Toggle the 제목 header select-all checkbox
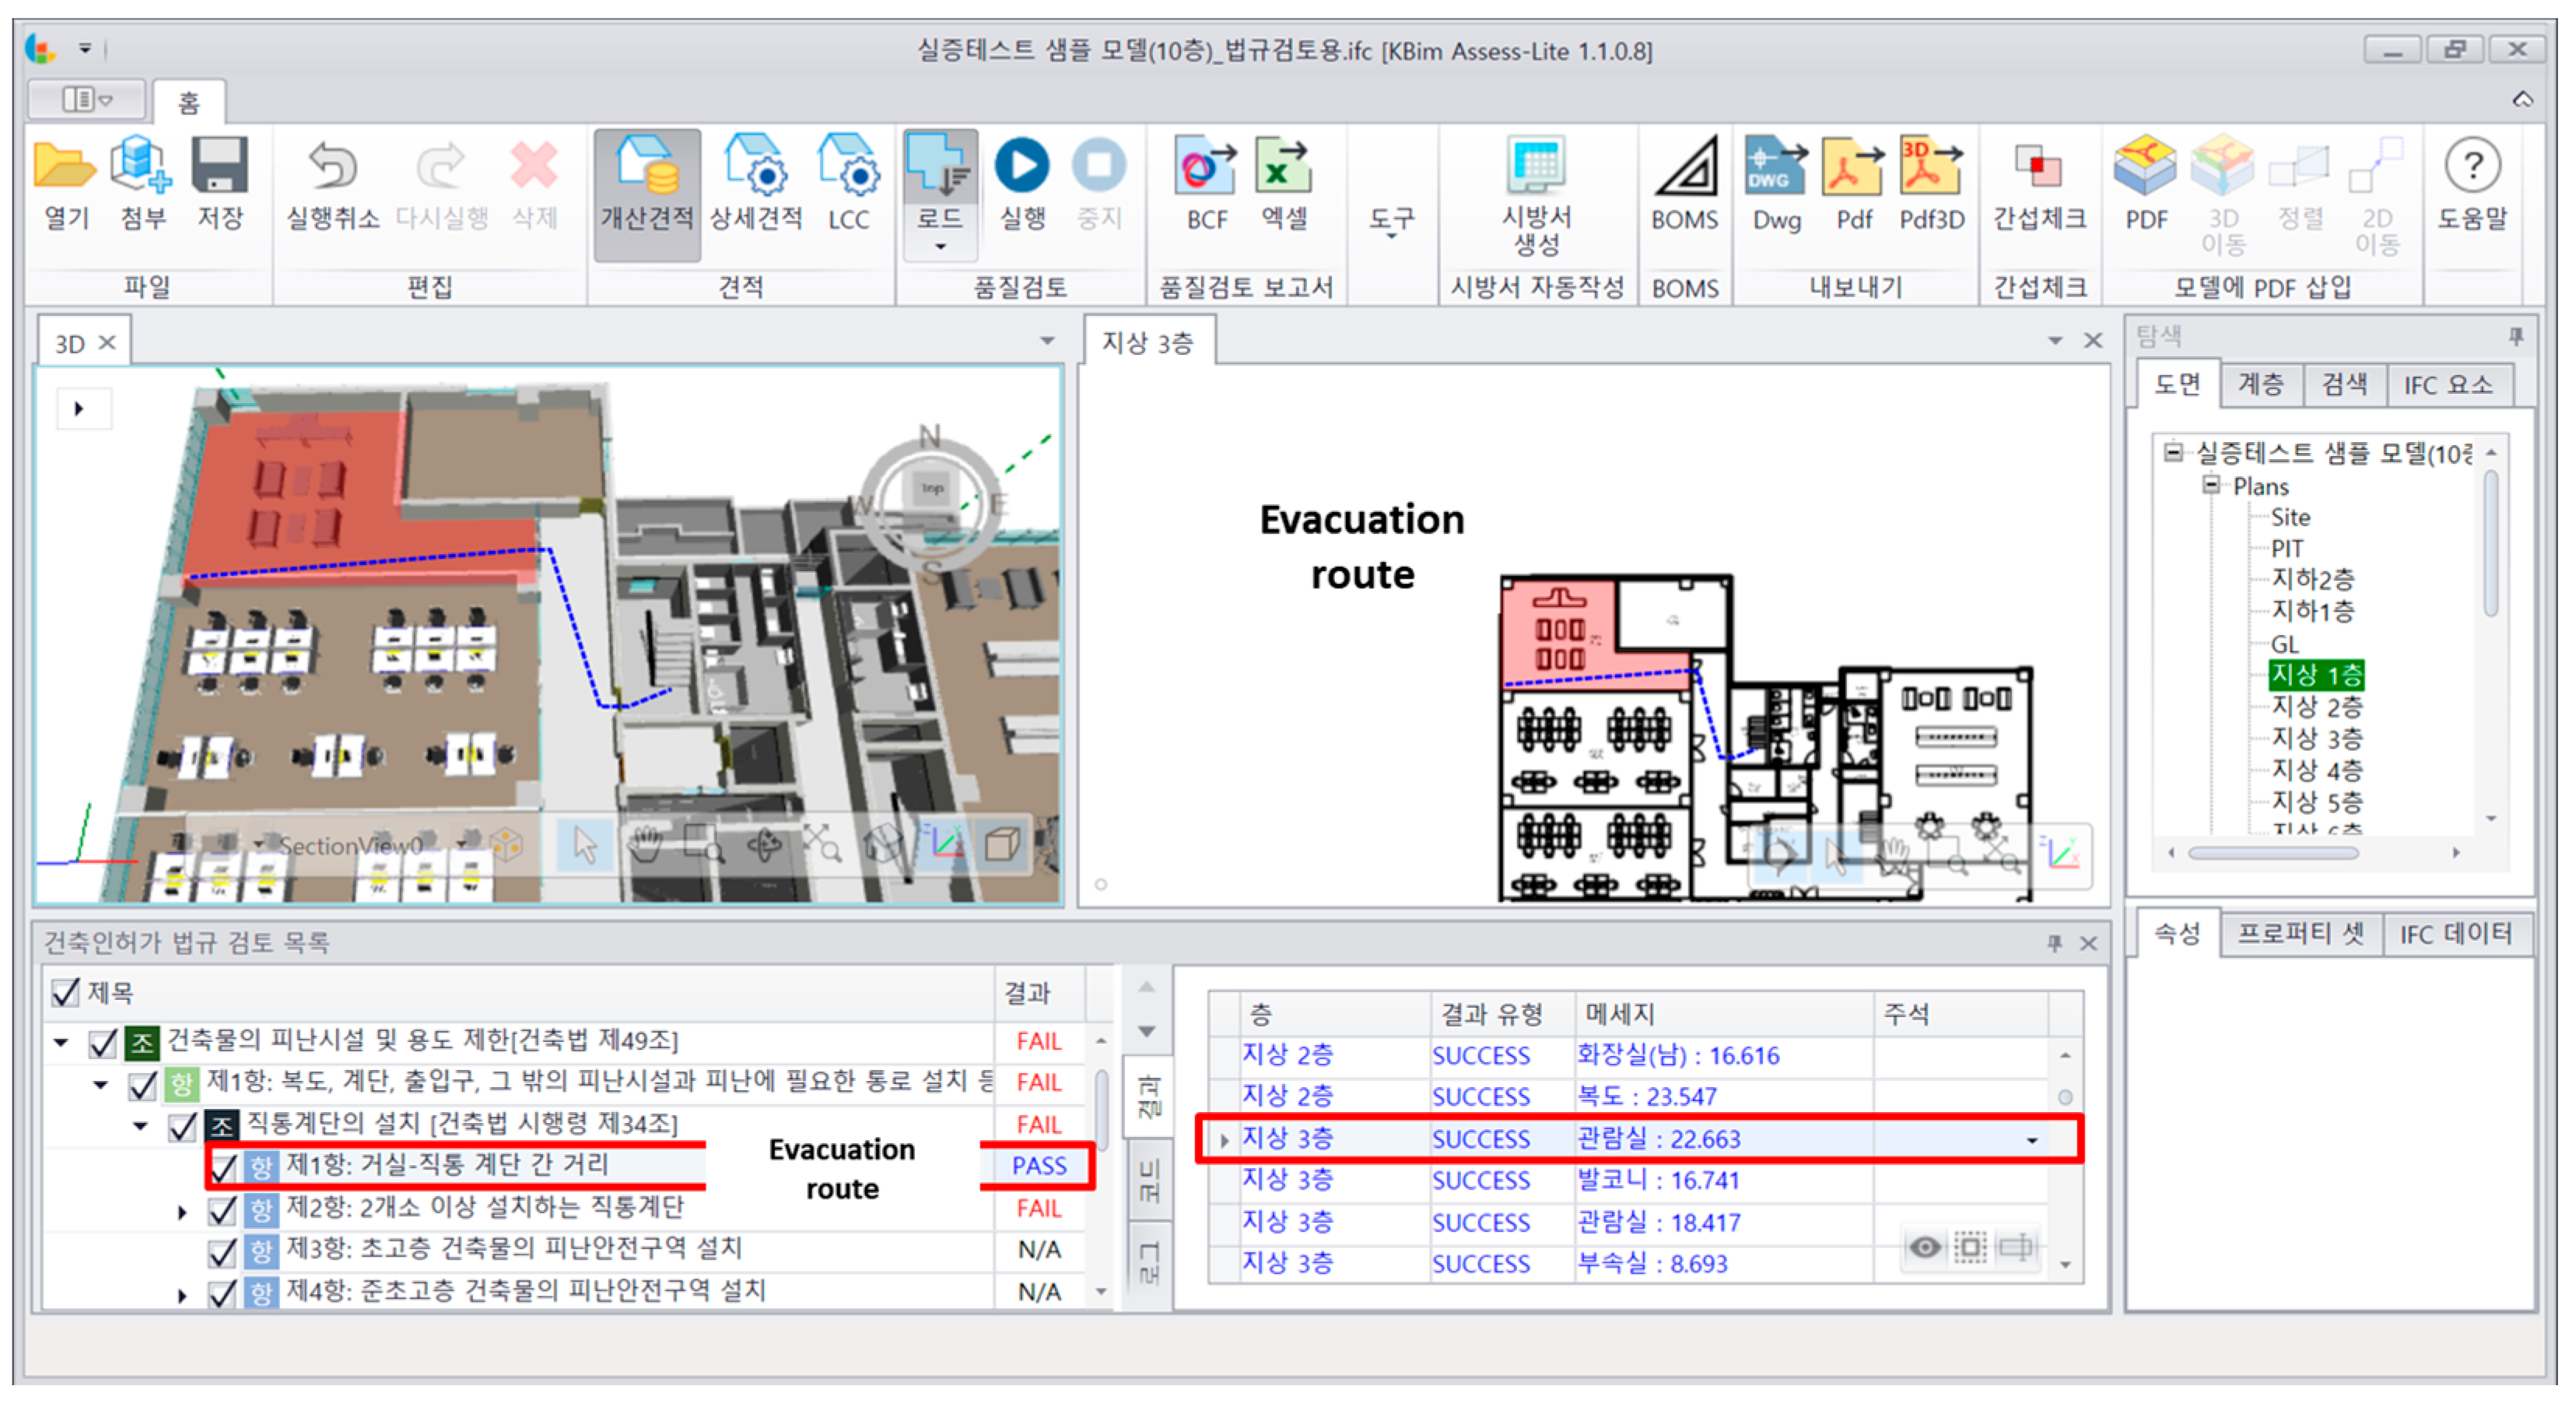Image resolution: width=2576 pixels, height=1407 pixels. 65,992
